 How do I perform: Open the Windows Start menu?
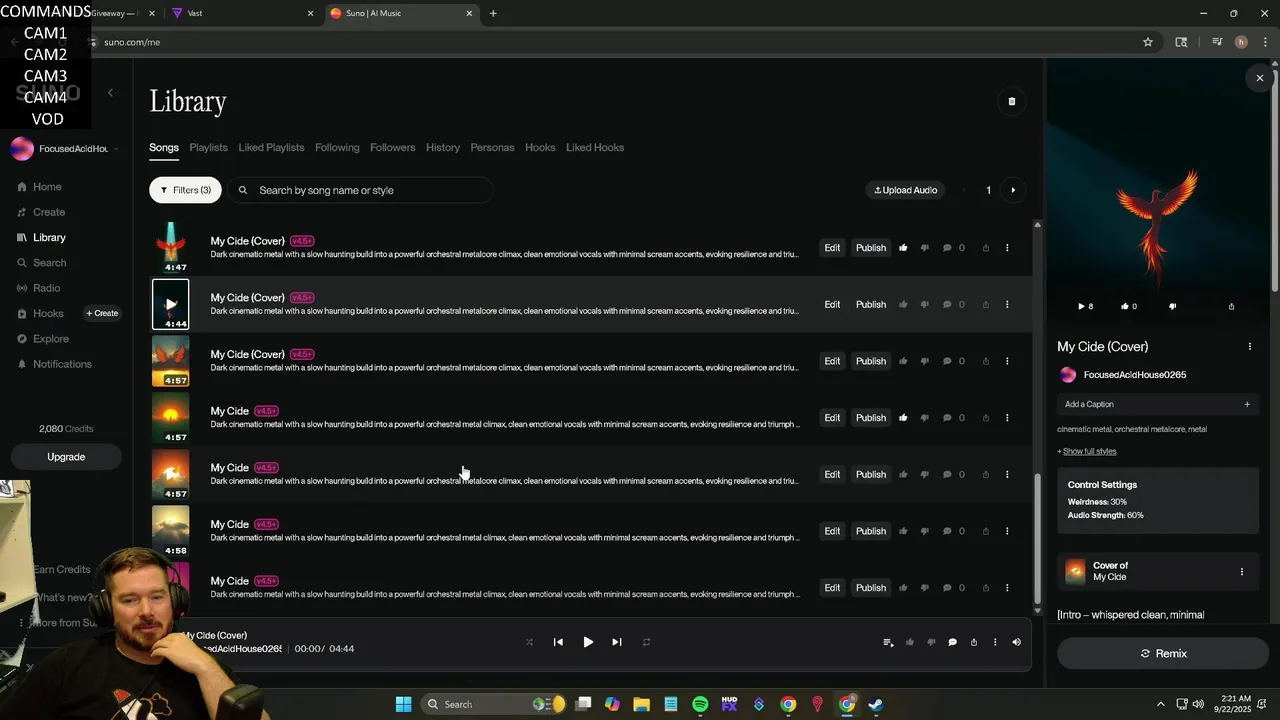(x=403, y=704)
